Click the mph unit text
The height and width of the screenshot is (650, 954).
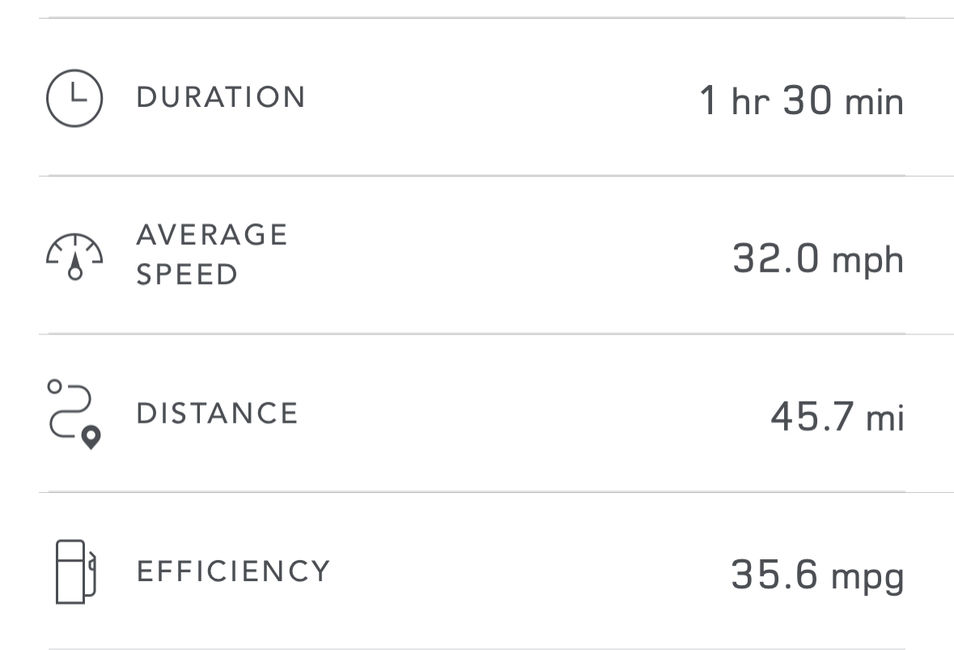click(x=868, y=262)
